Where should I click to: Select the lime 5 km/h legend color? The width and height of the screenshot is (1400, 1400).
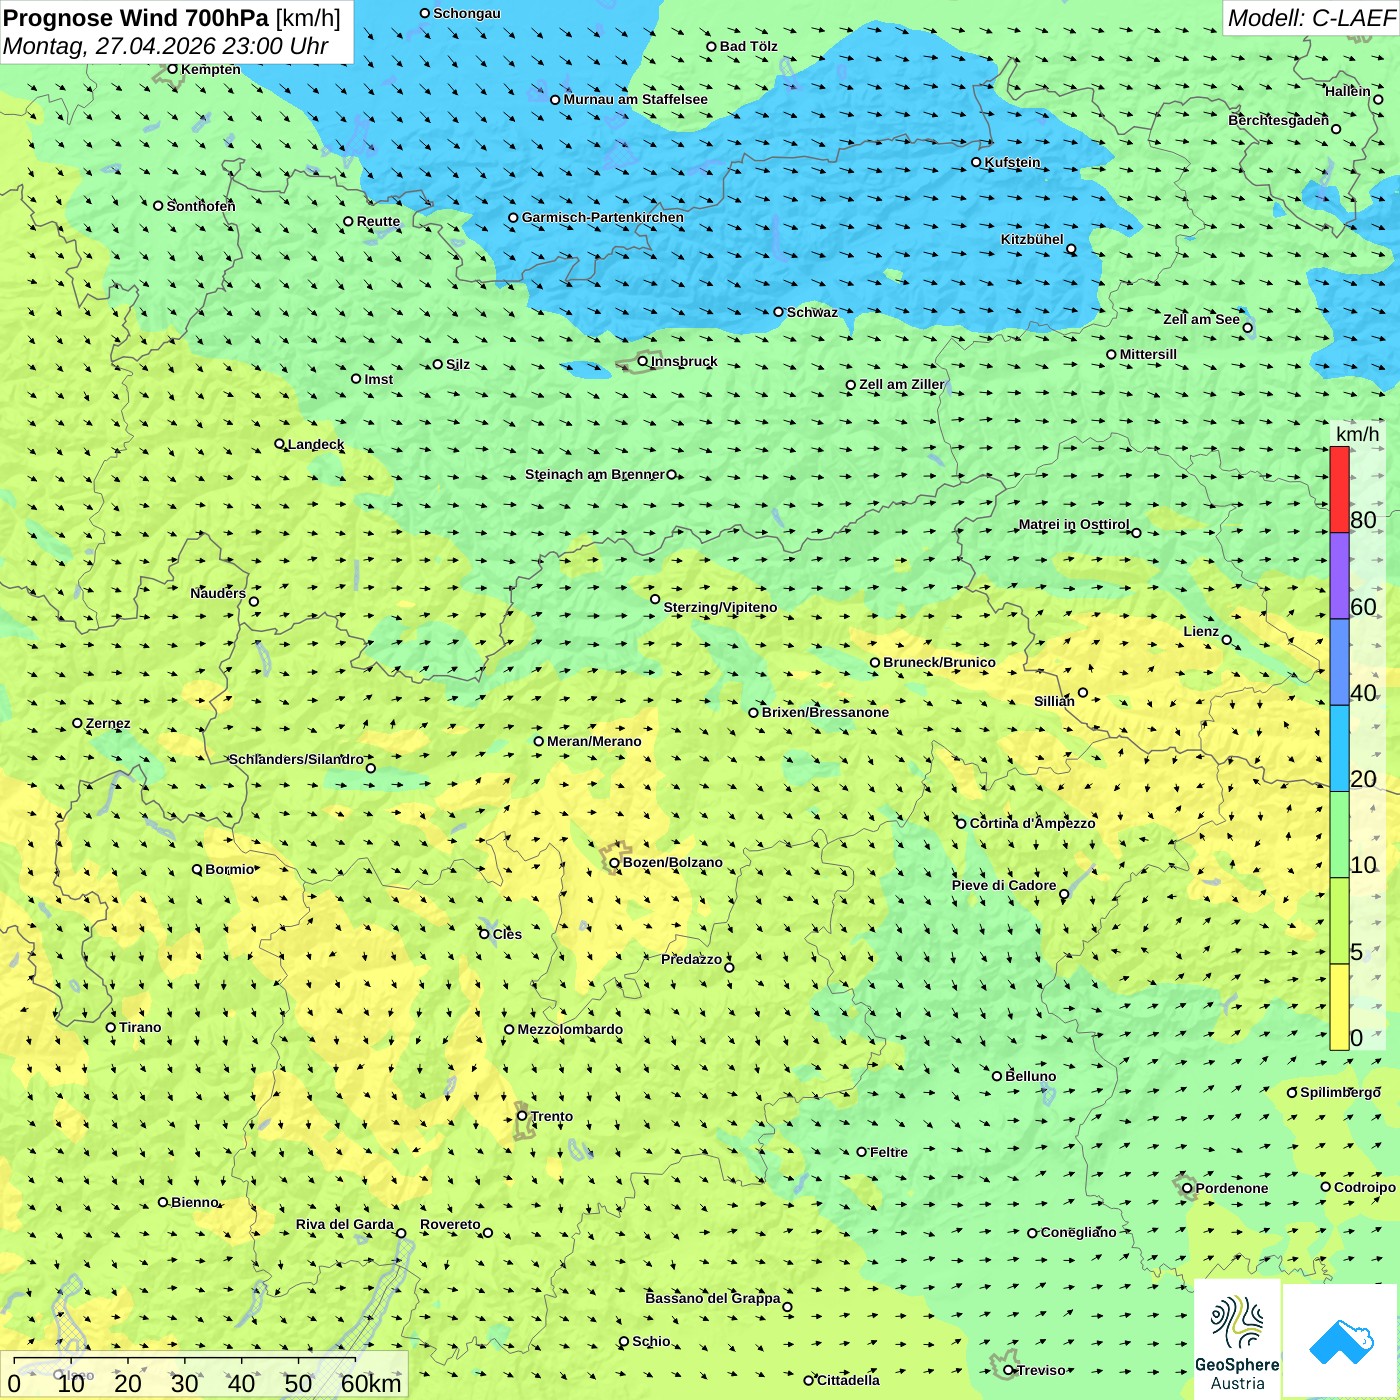pos(1339,921)
